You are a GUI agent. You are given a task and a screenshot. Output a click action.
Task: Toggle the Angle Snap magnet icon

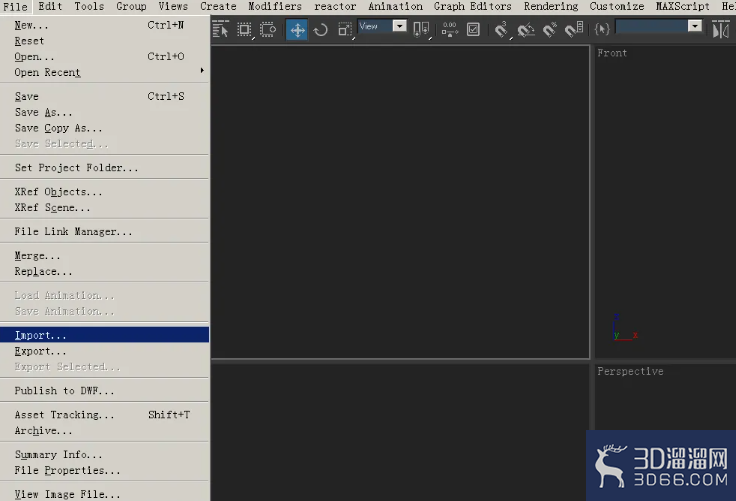526,30
